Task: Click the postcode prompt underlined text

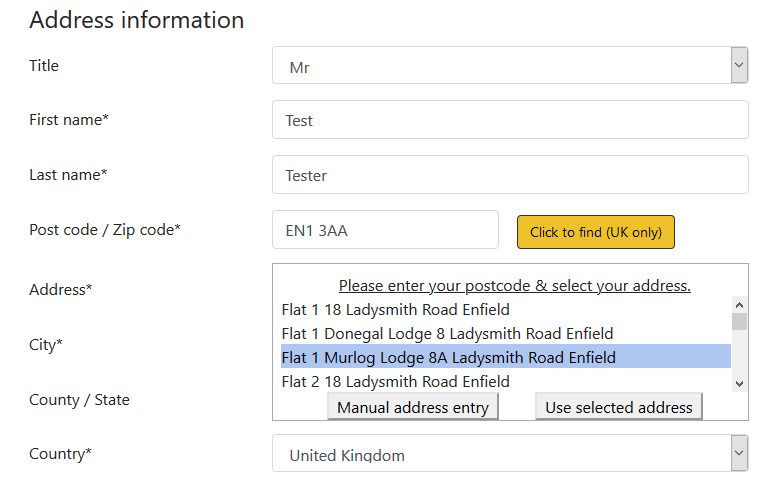Action: click(515, 286)
